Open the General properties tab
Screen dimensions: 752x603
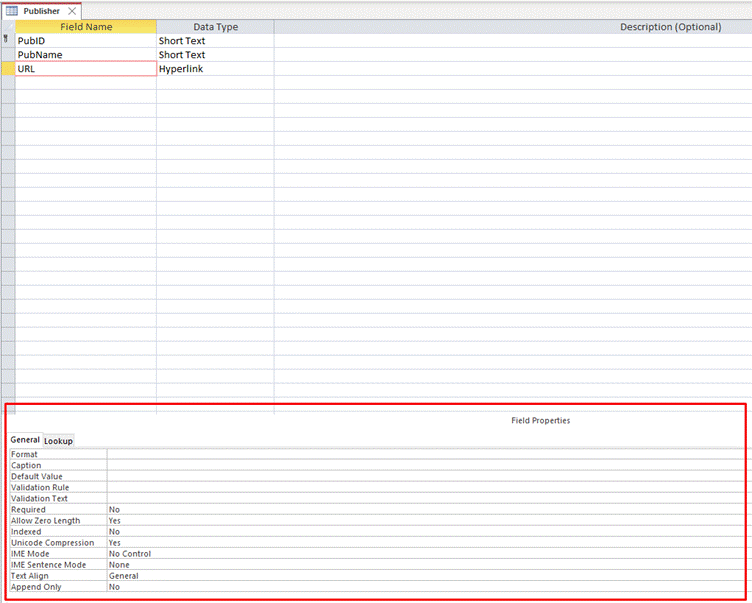click(x=25, y=440)
